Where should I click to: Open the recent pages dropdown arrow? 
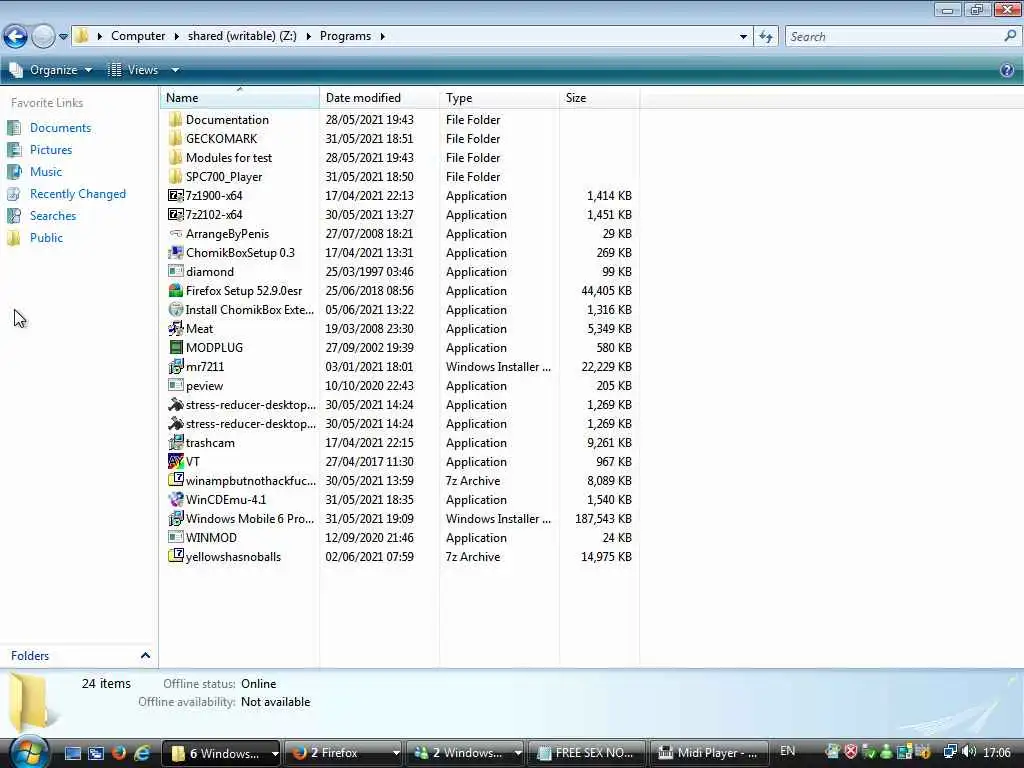(x=63, y=37)
